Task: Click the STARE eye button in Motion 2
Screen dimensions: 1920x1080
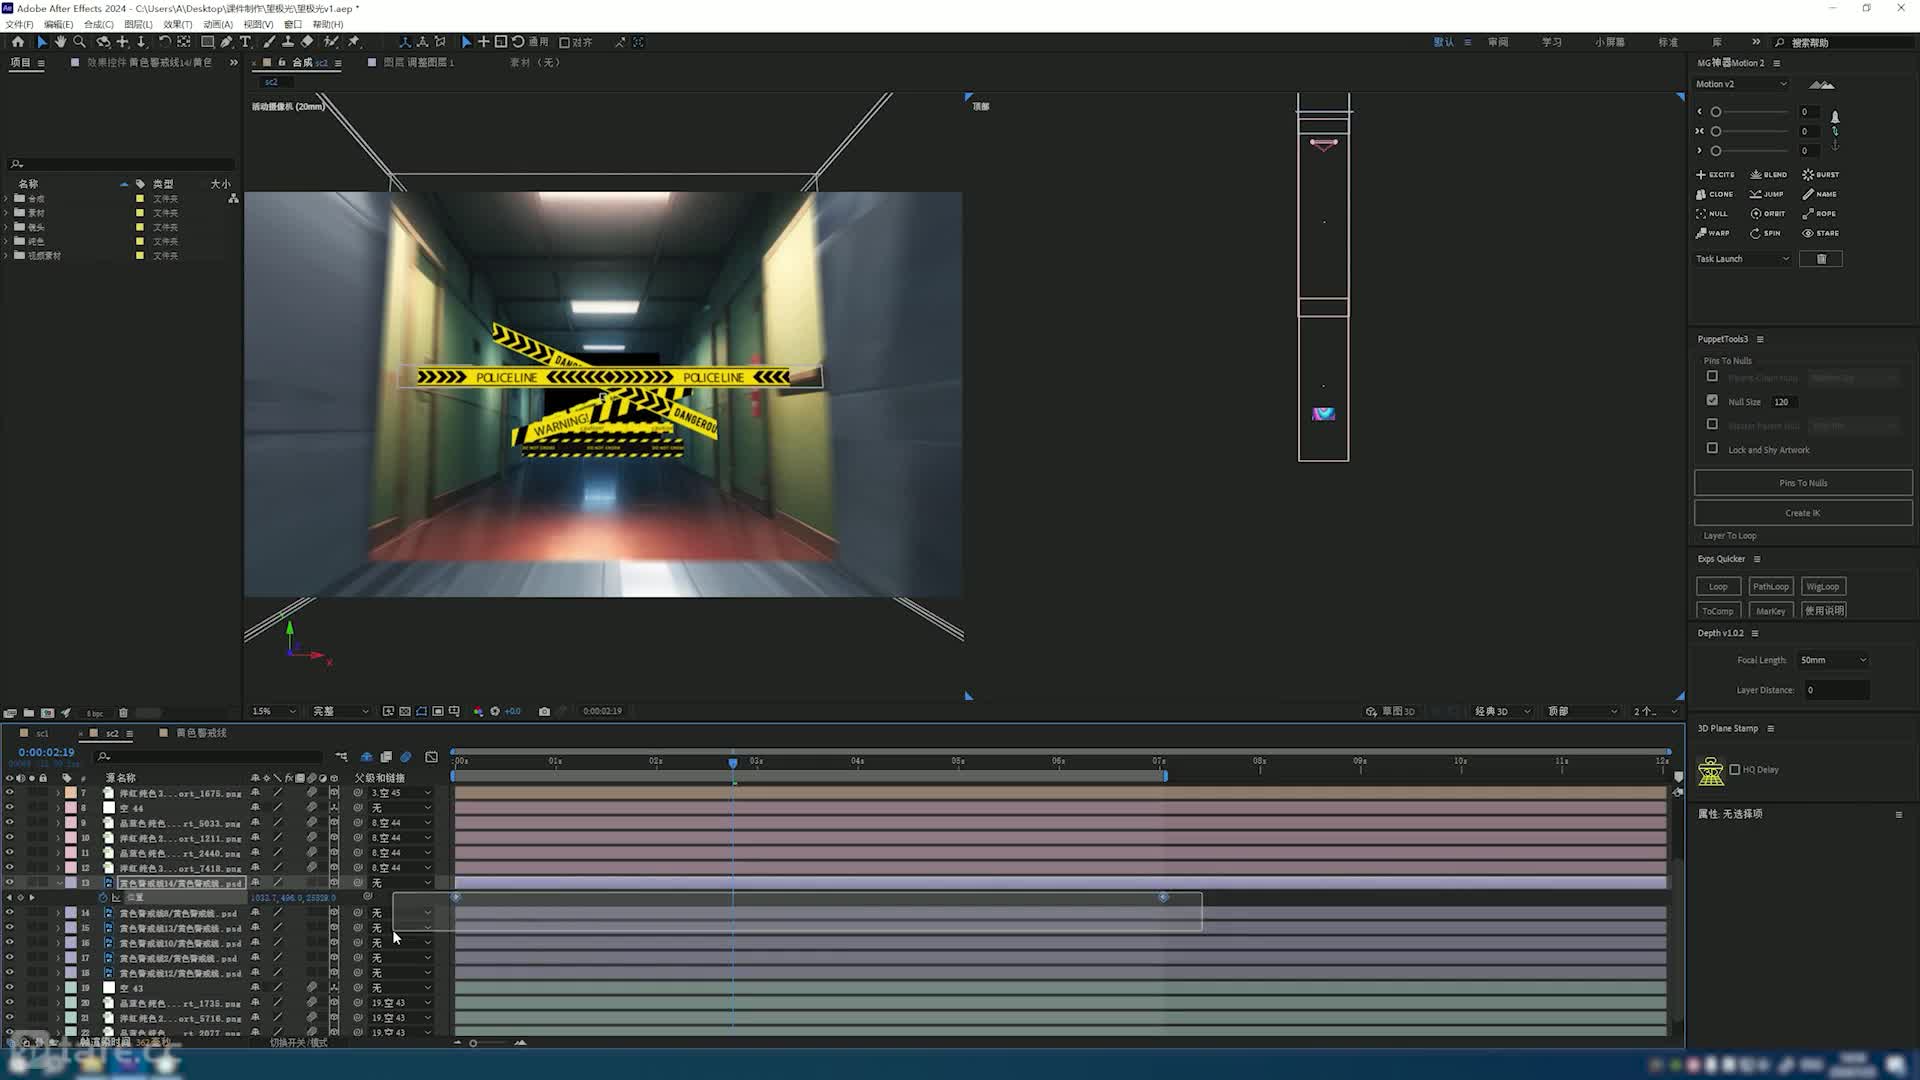Action: [x=1821, y=233]
